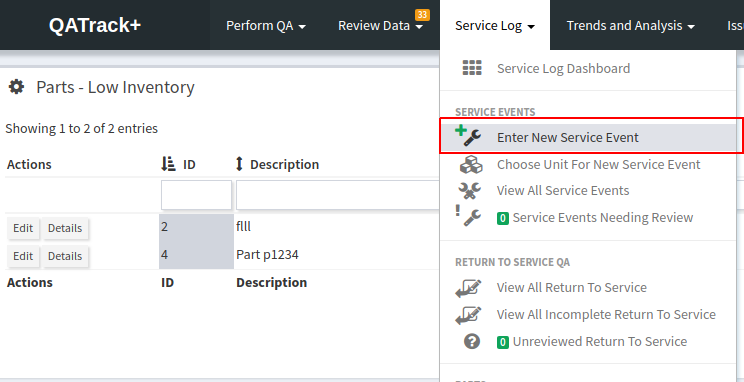Select Enter New Service Event
Viewport: 744px width, 382px height.
588,138
